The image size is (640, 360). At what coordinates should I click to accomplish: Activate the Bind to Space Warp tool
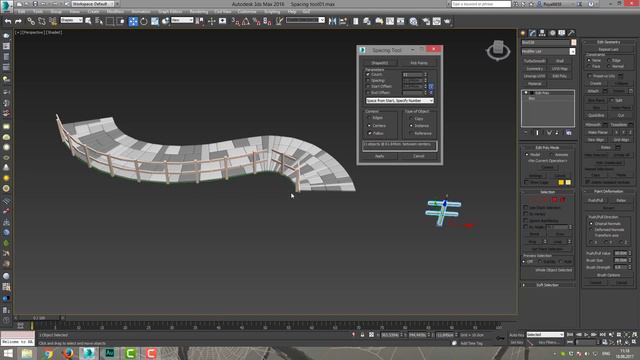pos(53,21)
